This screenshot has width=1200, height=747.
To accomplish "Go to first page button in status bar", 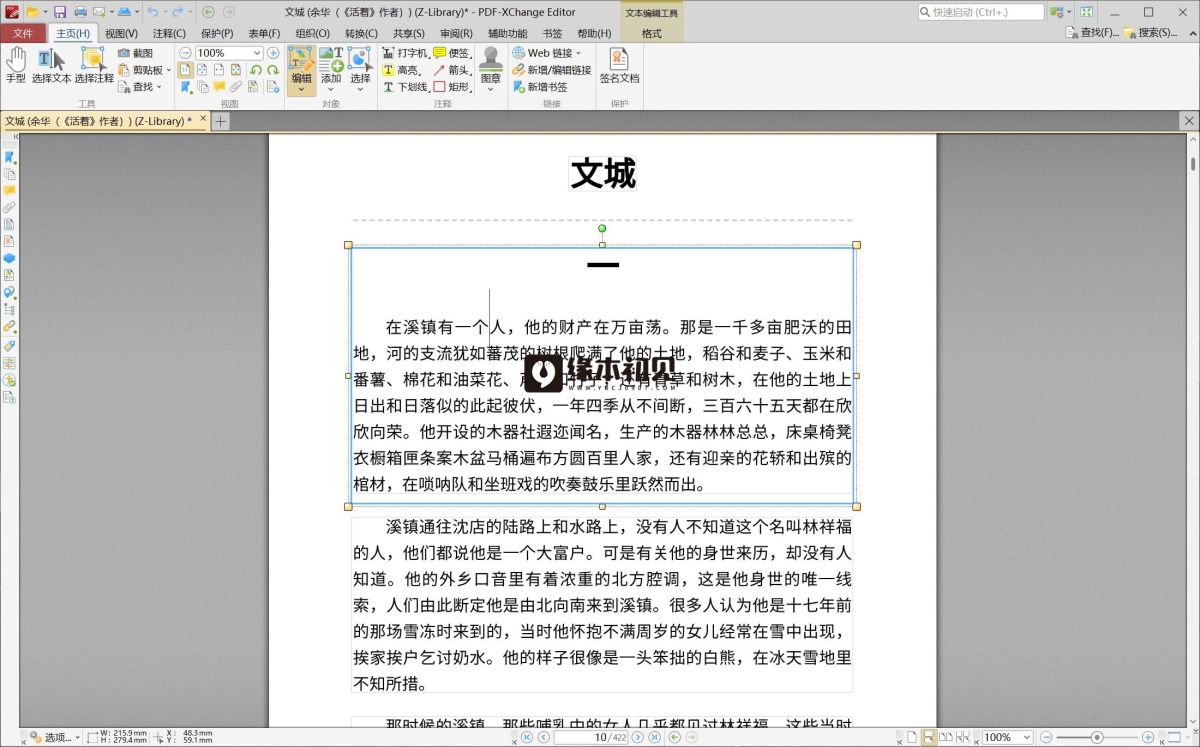I will 527,737.
